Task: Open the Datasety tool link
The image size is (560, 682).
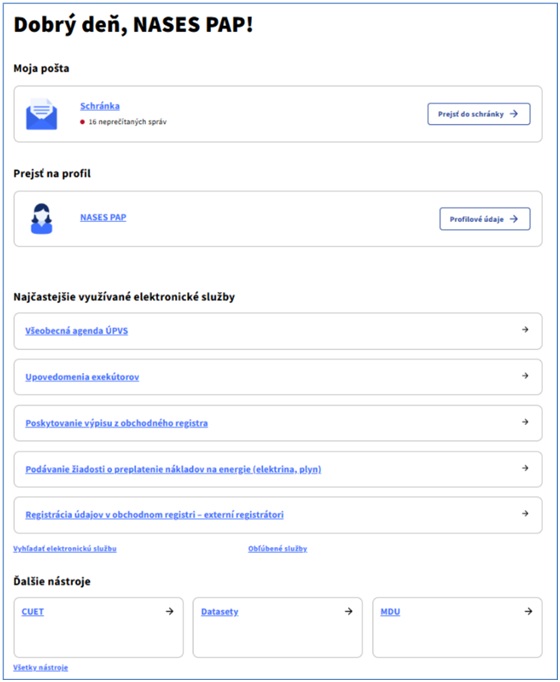Action: [220, 612]
